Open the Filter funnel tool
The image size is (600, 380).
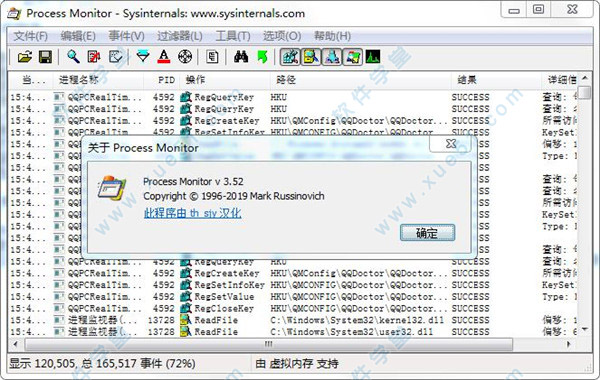tap(143, 57)
